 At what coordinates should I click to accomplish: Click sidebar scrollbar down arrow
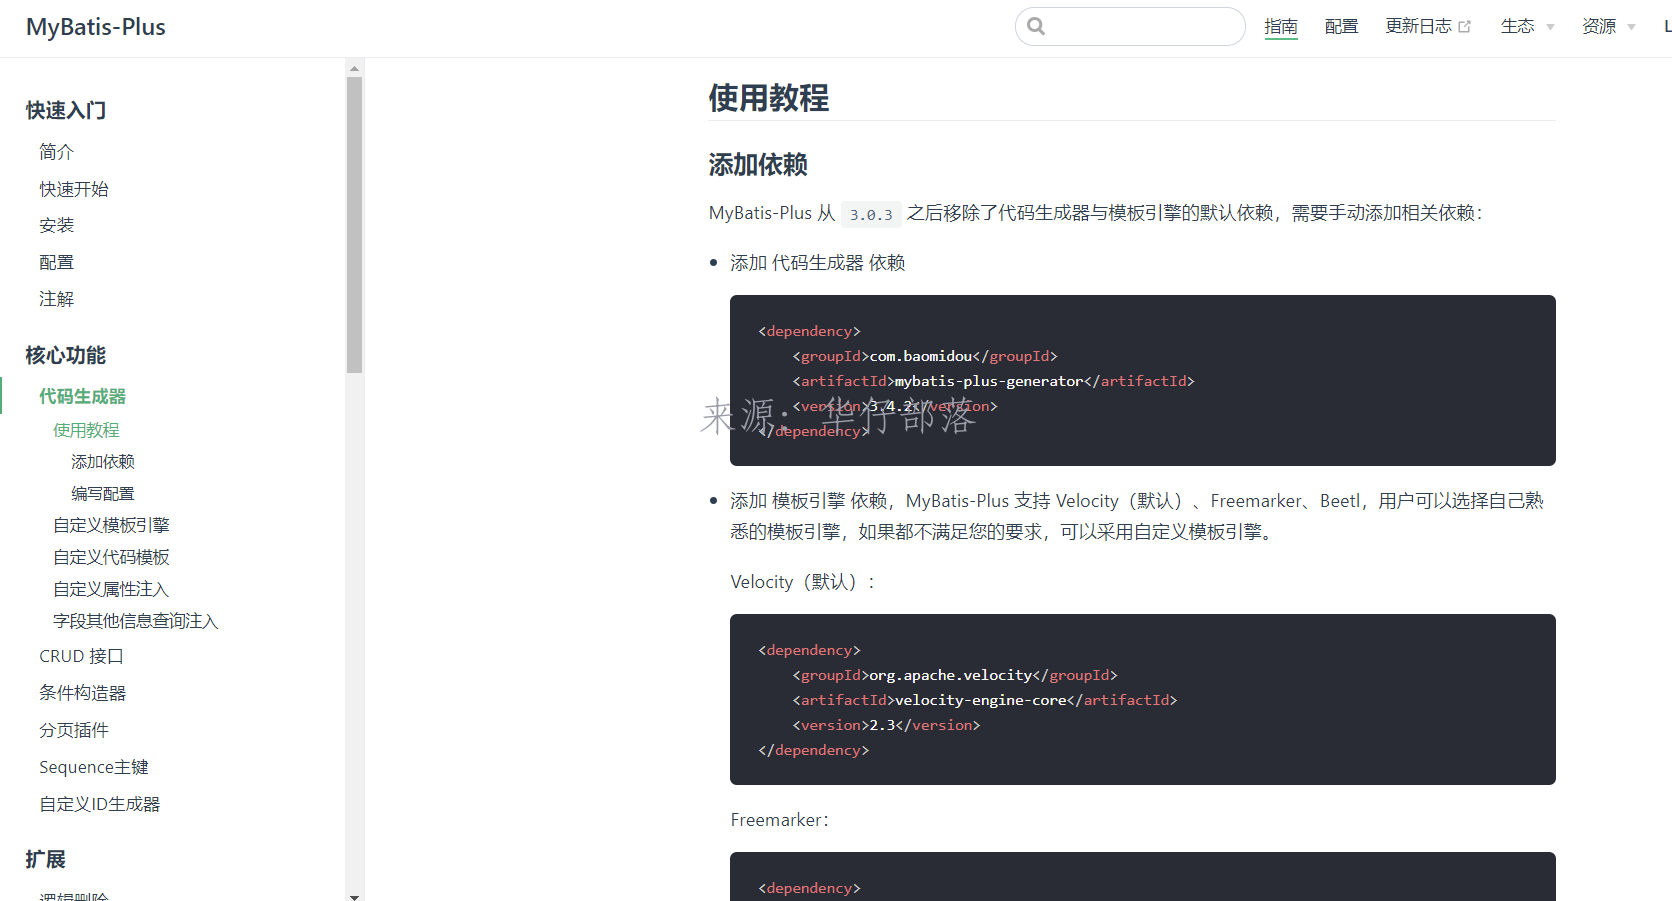[354, 896]
